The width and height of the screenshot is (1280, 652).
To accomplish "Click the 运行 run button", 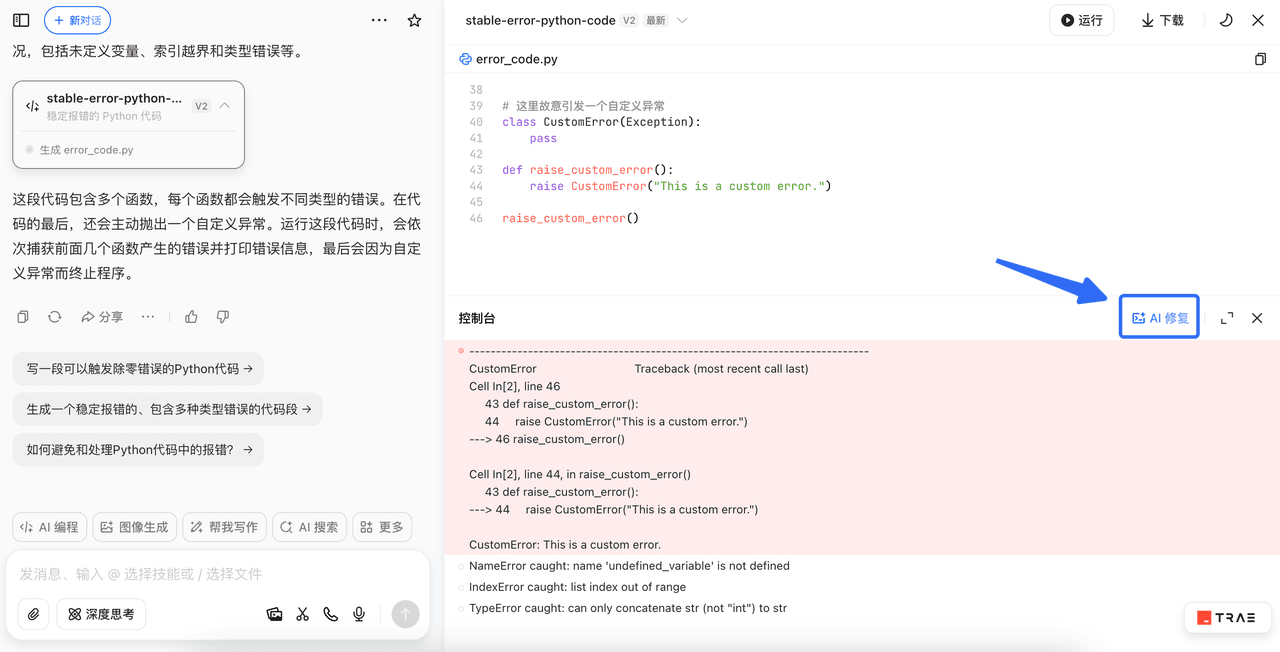I will [1081, 20].
